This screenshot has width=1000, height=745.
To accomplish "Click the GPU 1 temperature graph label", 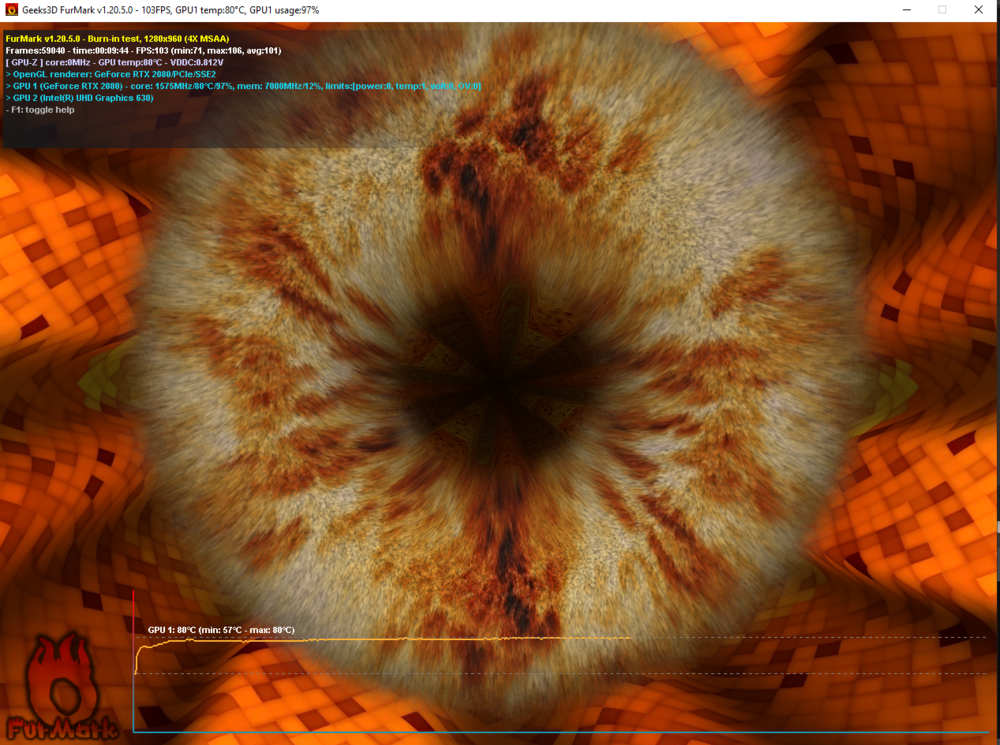I will click(221, 630).
